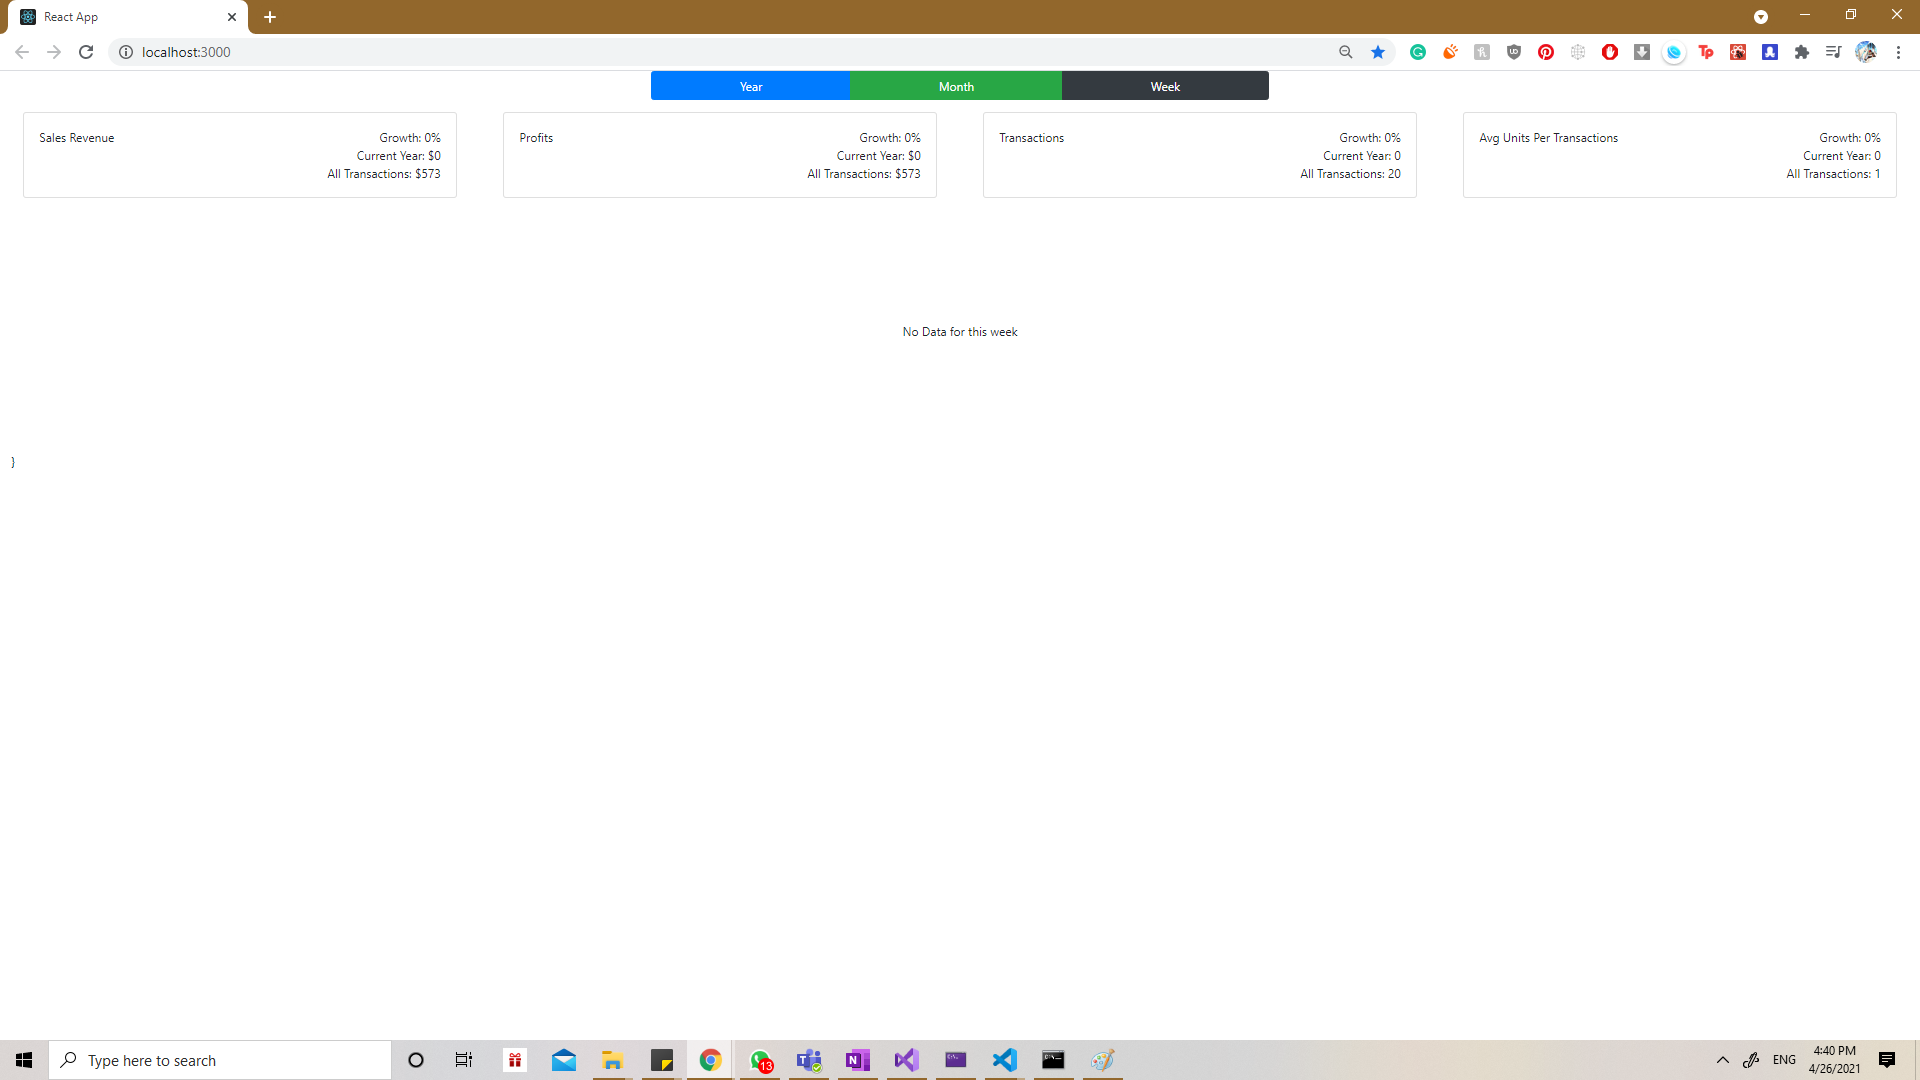Open the AdBlock extension

1611,52
